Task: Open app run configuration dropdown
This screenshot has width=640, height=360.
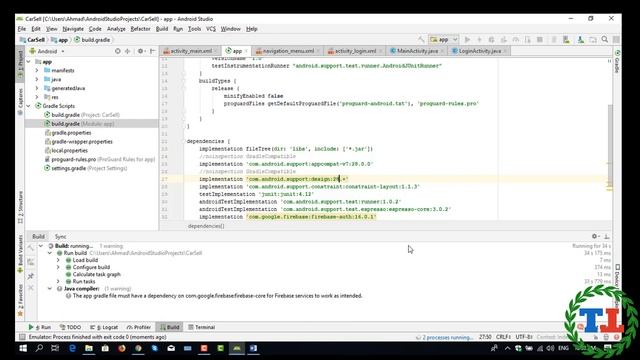Action: pyautogui.click(x=444, y=40)
